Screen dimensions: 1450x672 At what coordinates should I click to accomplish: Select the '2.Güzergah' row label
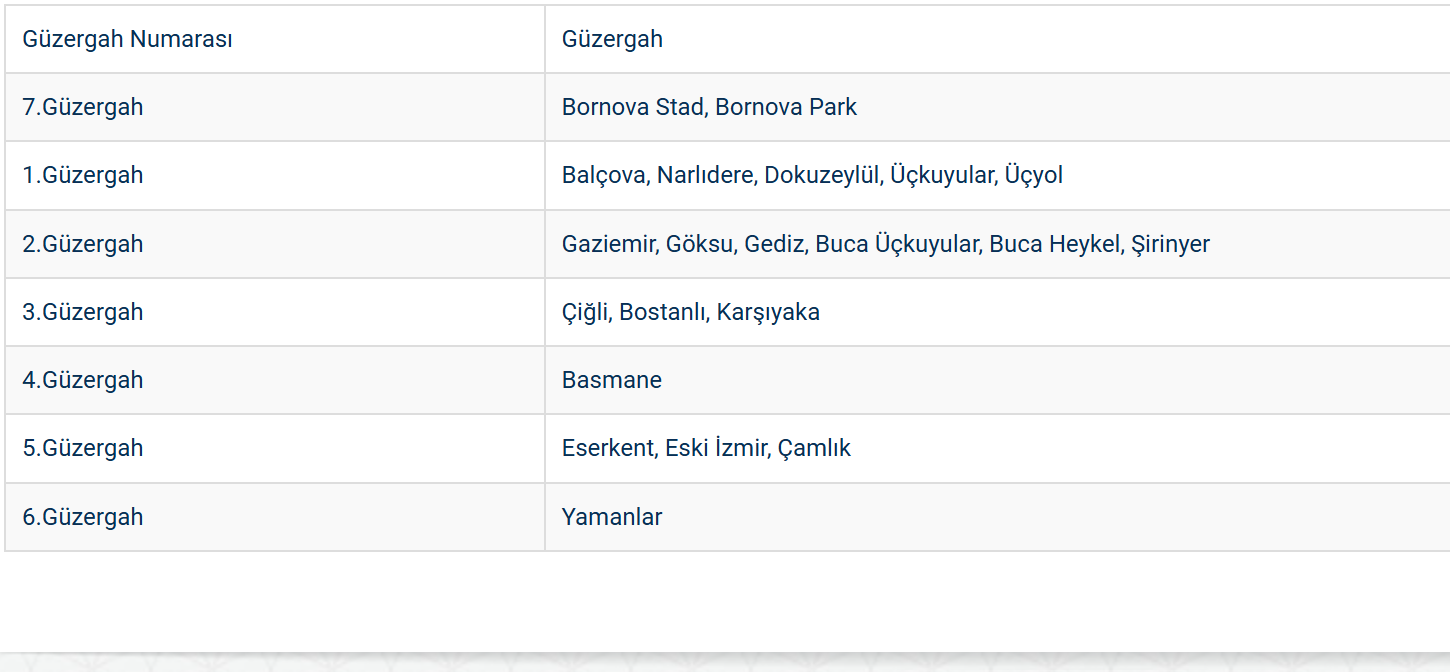pyautogui.click(x=83, y=244)
